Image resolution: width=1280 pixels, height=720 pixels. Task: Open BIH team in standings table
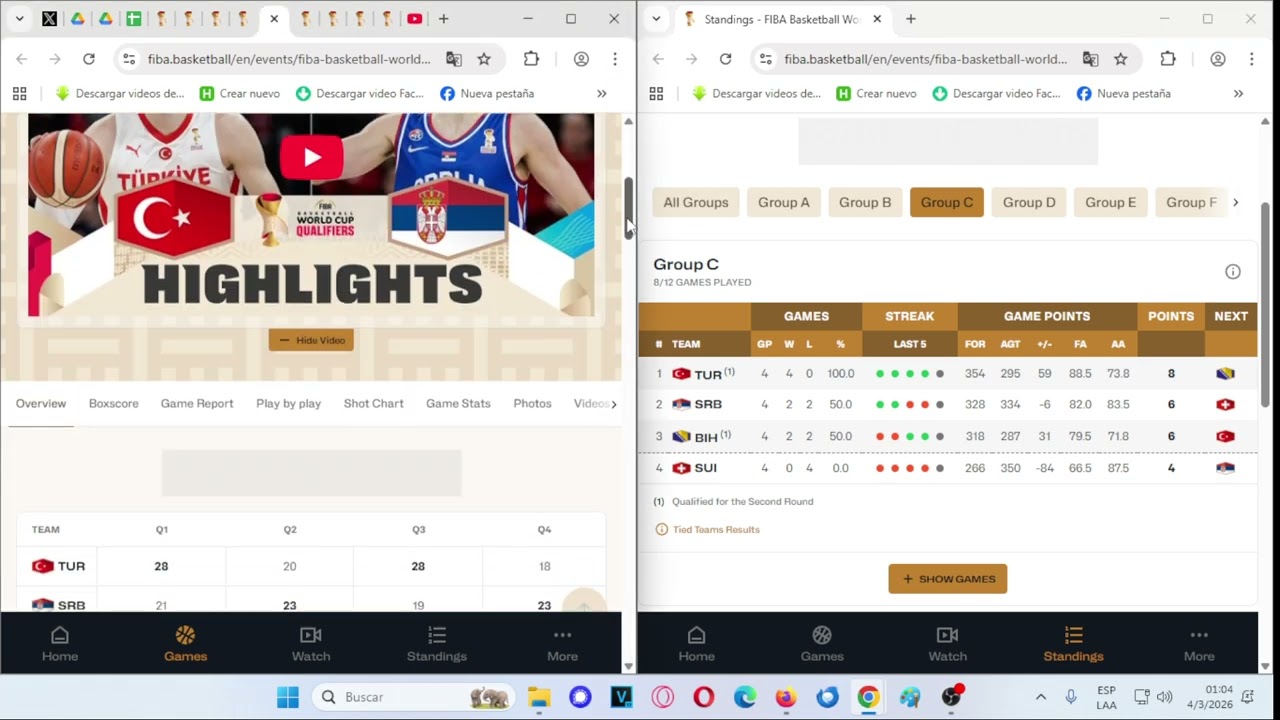pos(704,437)
